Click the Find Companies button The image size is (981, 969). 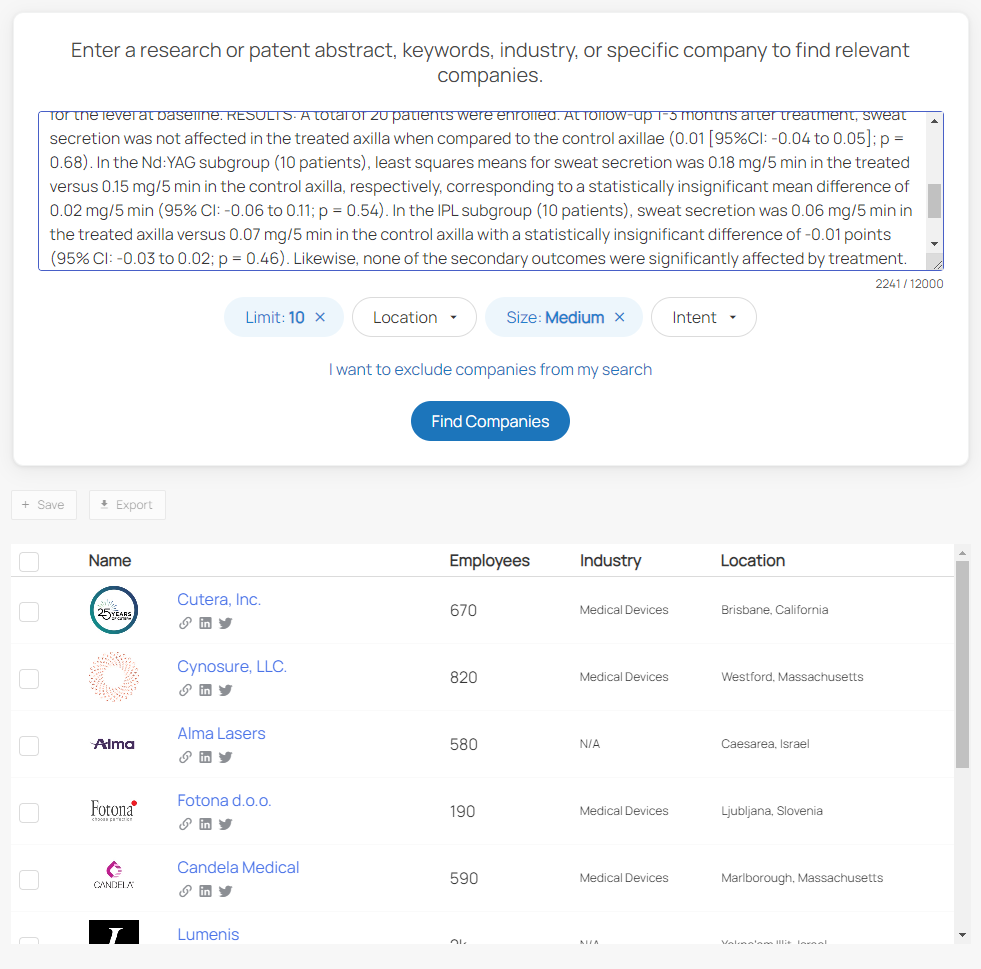(x=490, y=421)
